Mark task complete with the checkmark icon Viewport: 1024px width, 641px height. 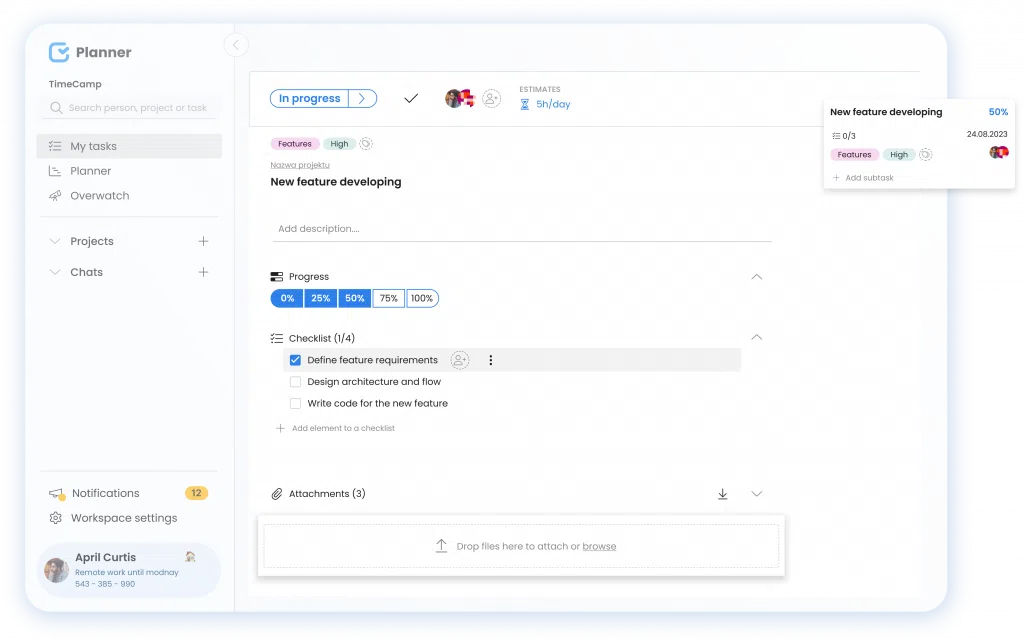point(411,99)
